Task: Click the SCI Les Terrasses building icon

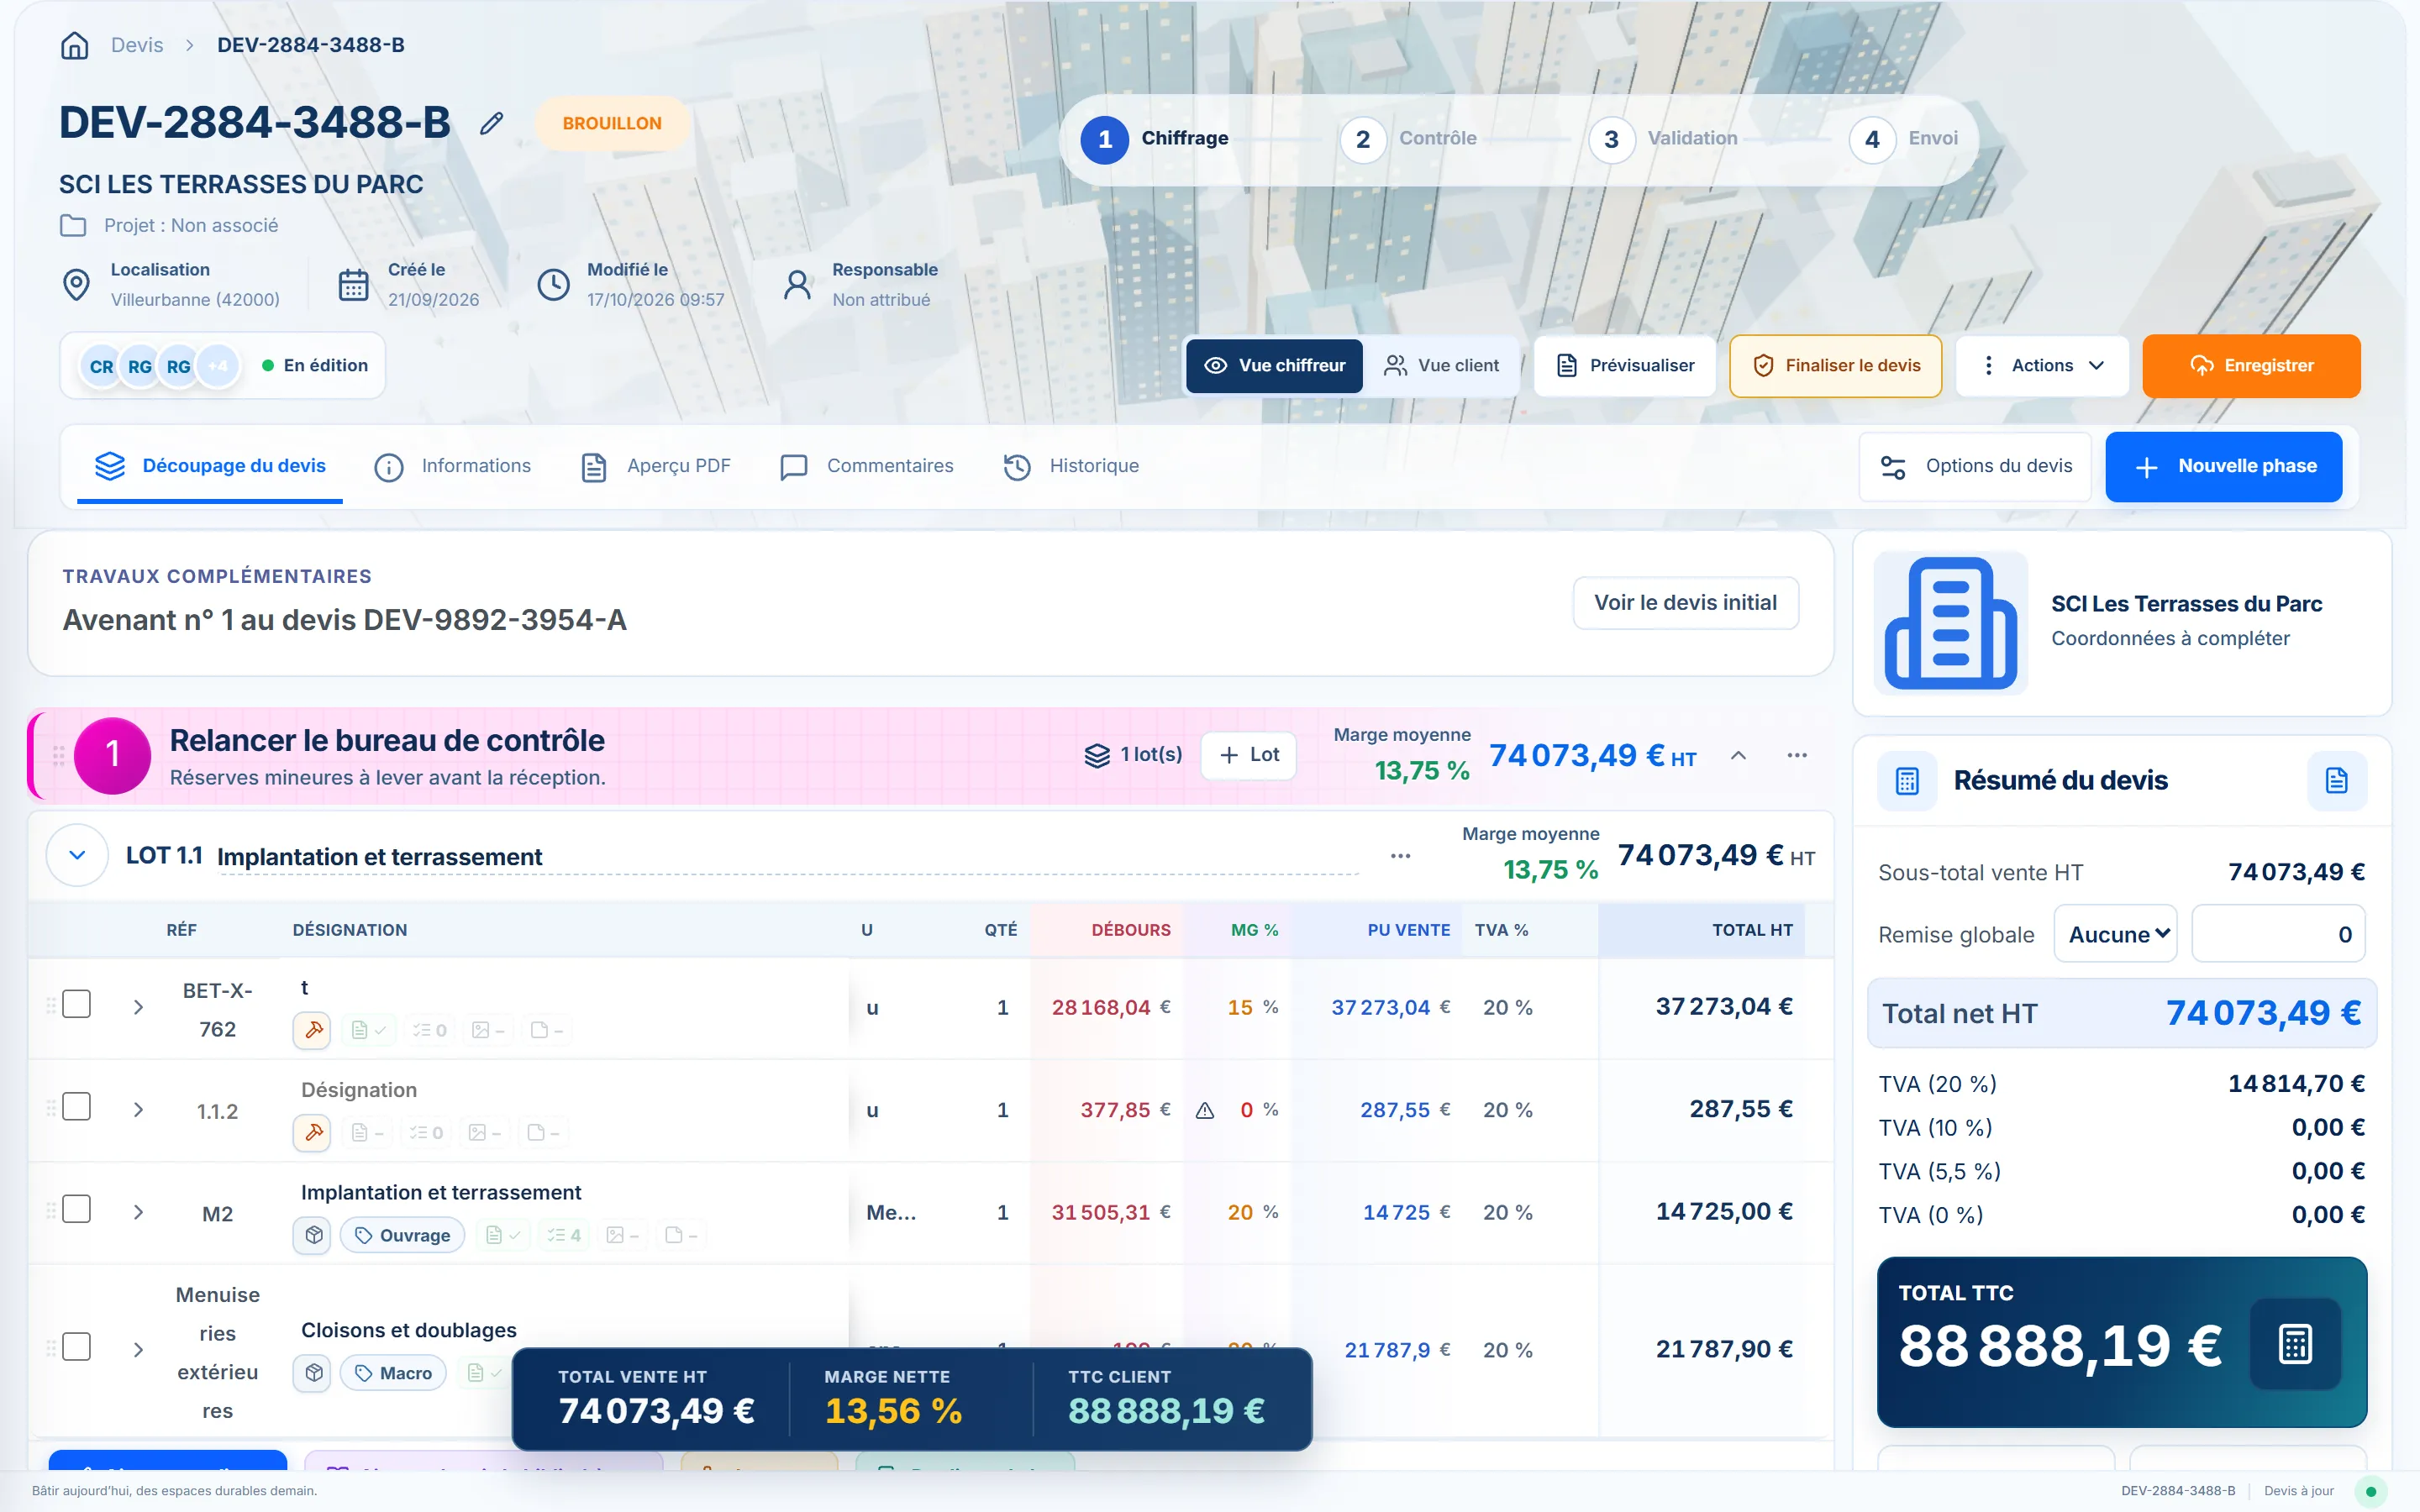Action: [x=1950, y=623]
